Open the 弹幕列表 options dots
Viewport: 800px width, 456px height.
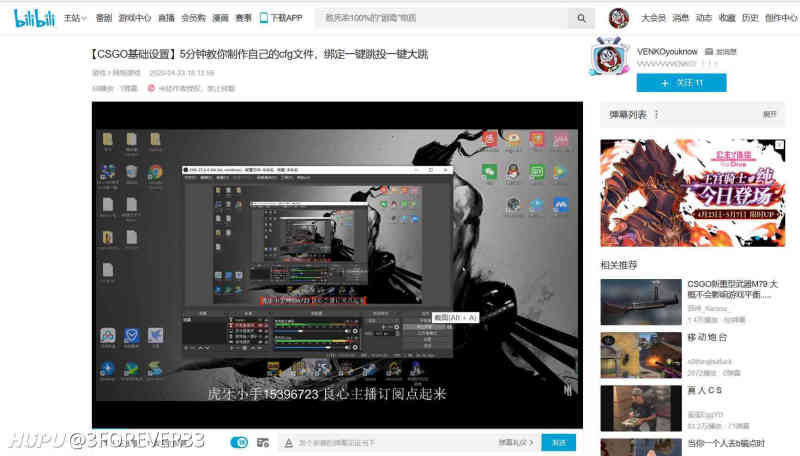click(x=657, y=114)
